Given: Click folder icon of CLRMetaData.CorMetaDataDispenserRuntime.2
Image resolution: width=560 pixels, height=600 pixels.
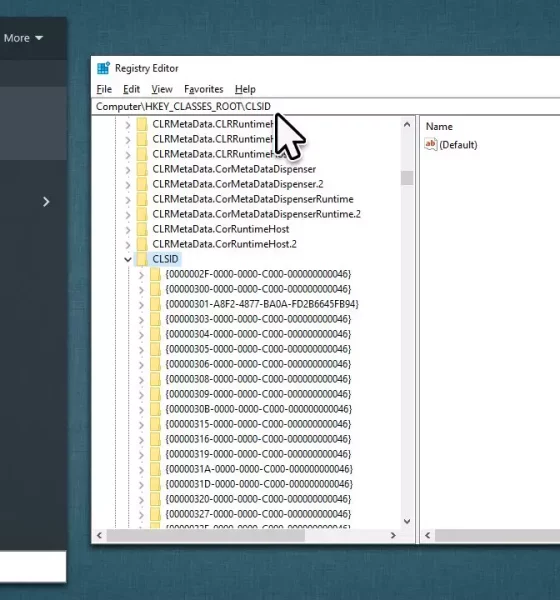Looking at the screenshot, I should point(142,214).
